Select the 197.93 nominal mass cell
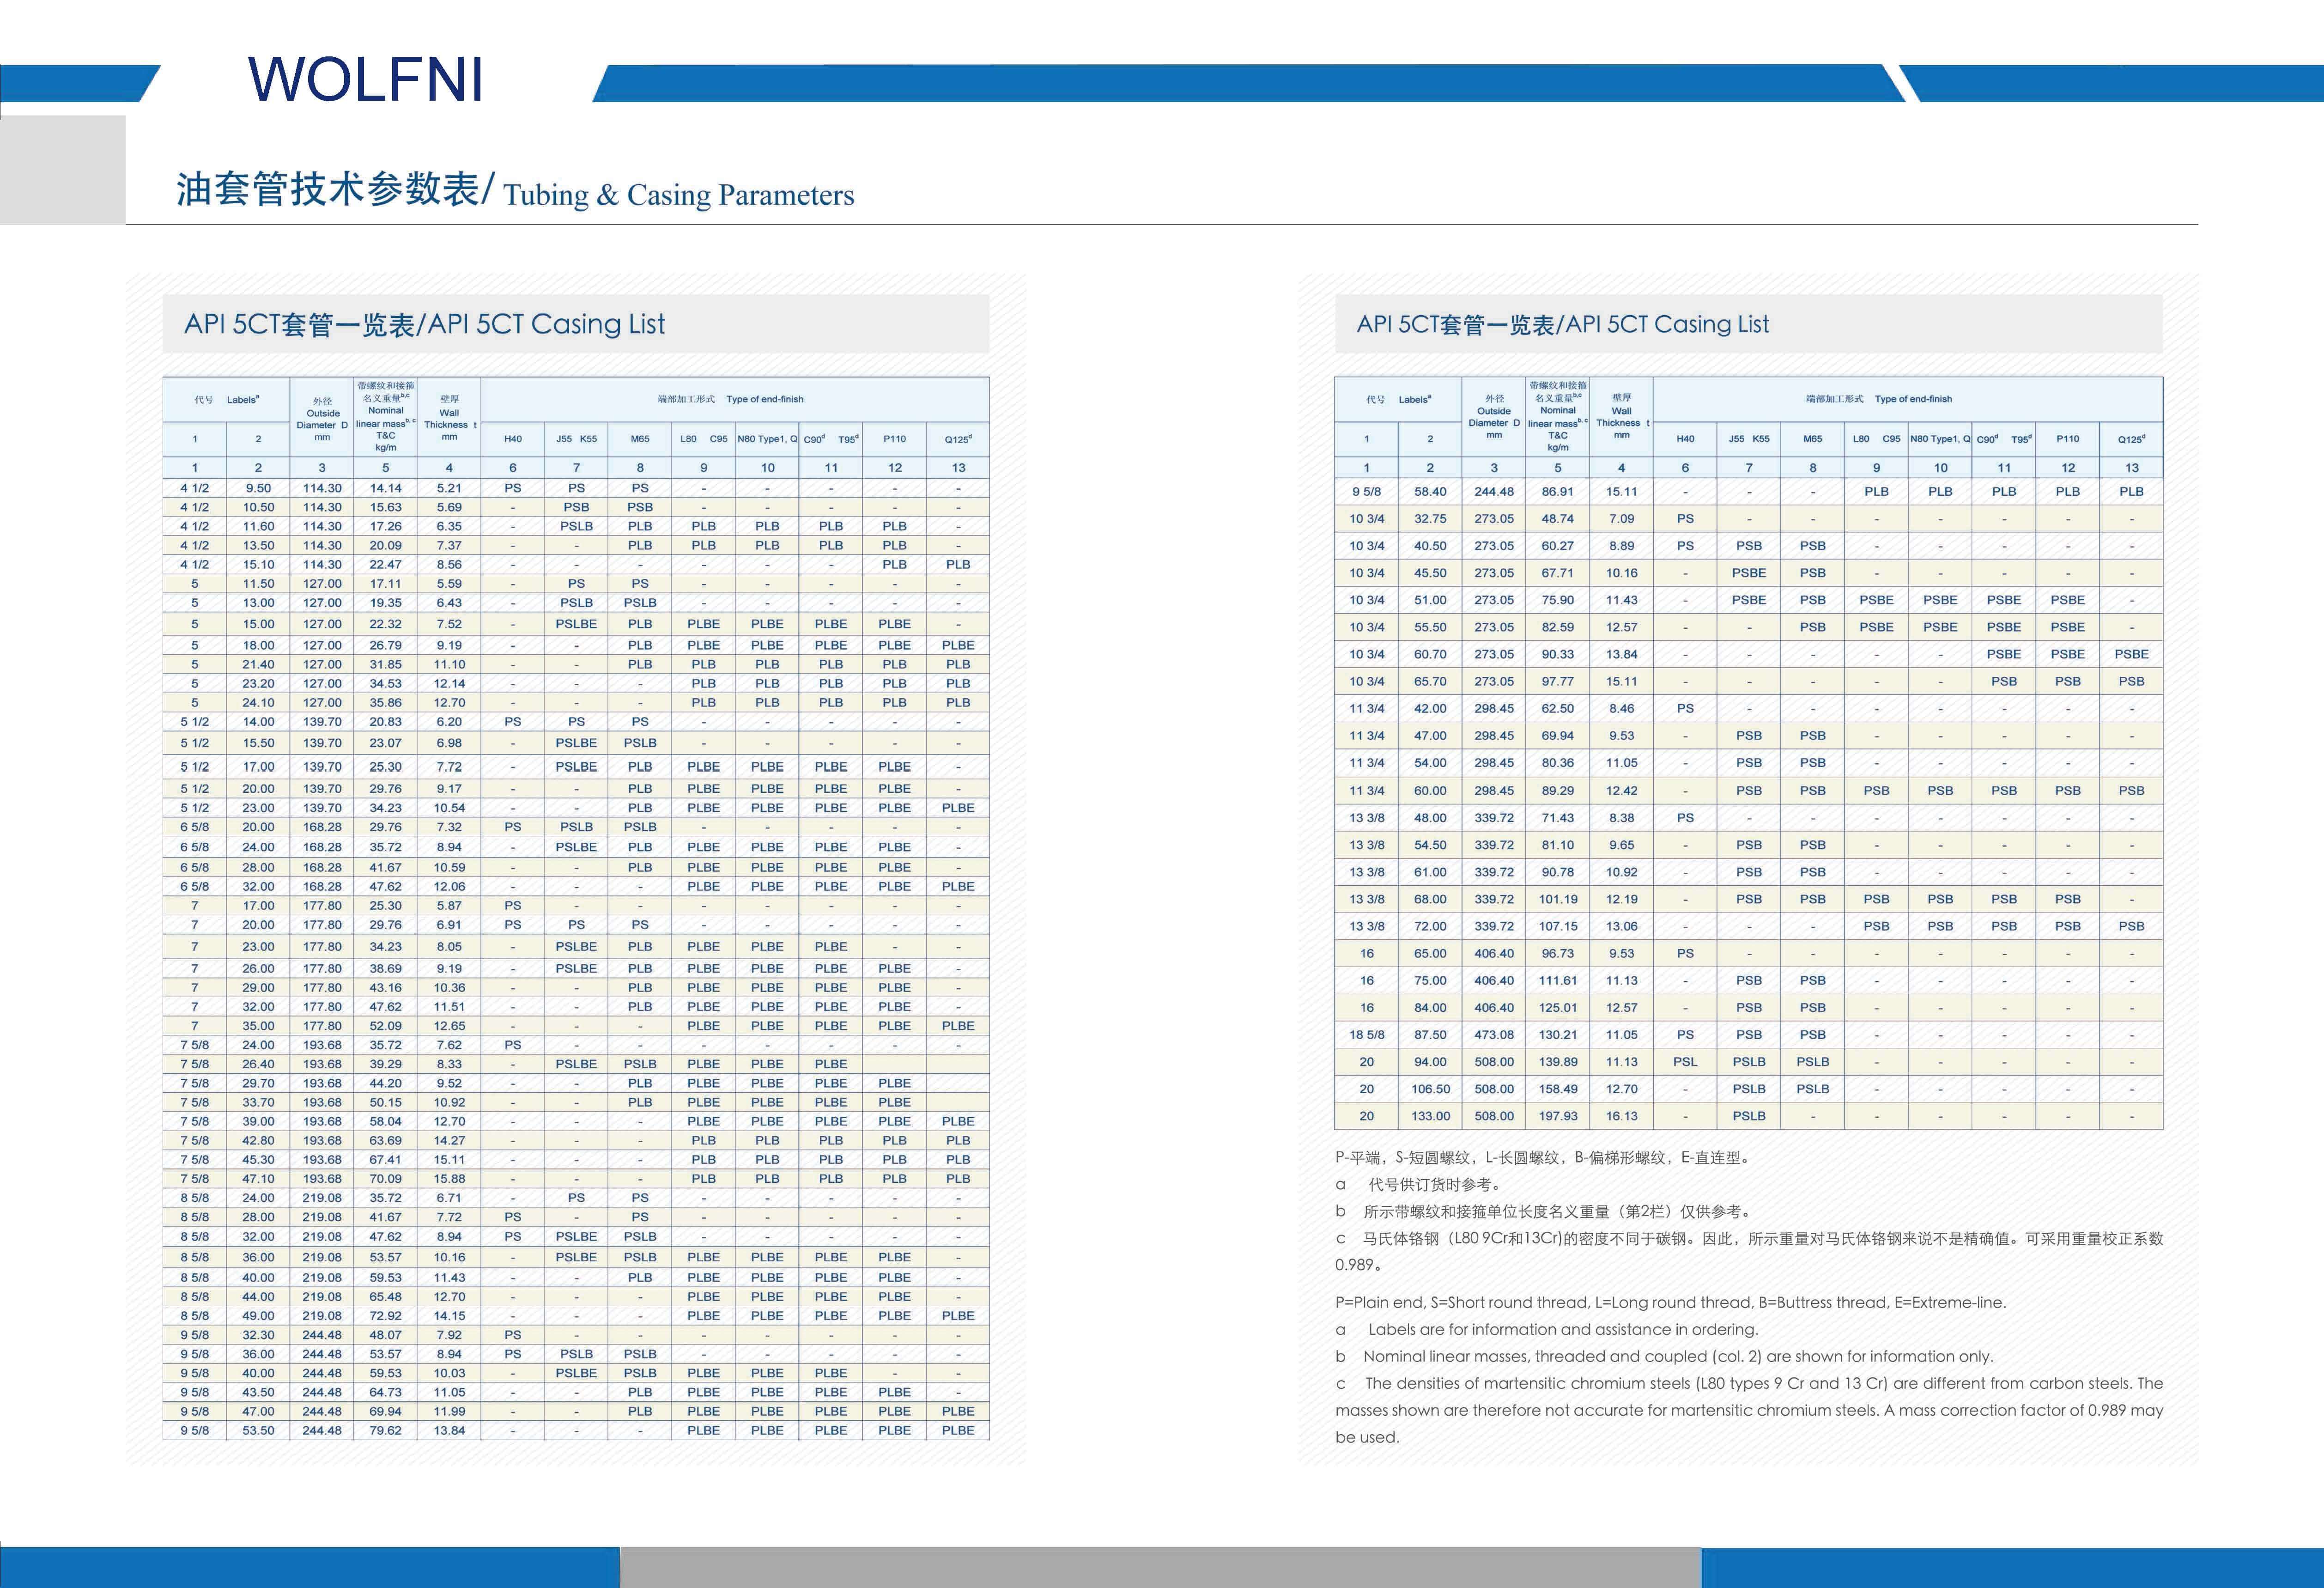2324x1588 pixels. (x=1558, y=1116)
